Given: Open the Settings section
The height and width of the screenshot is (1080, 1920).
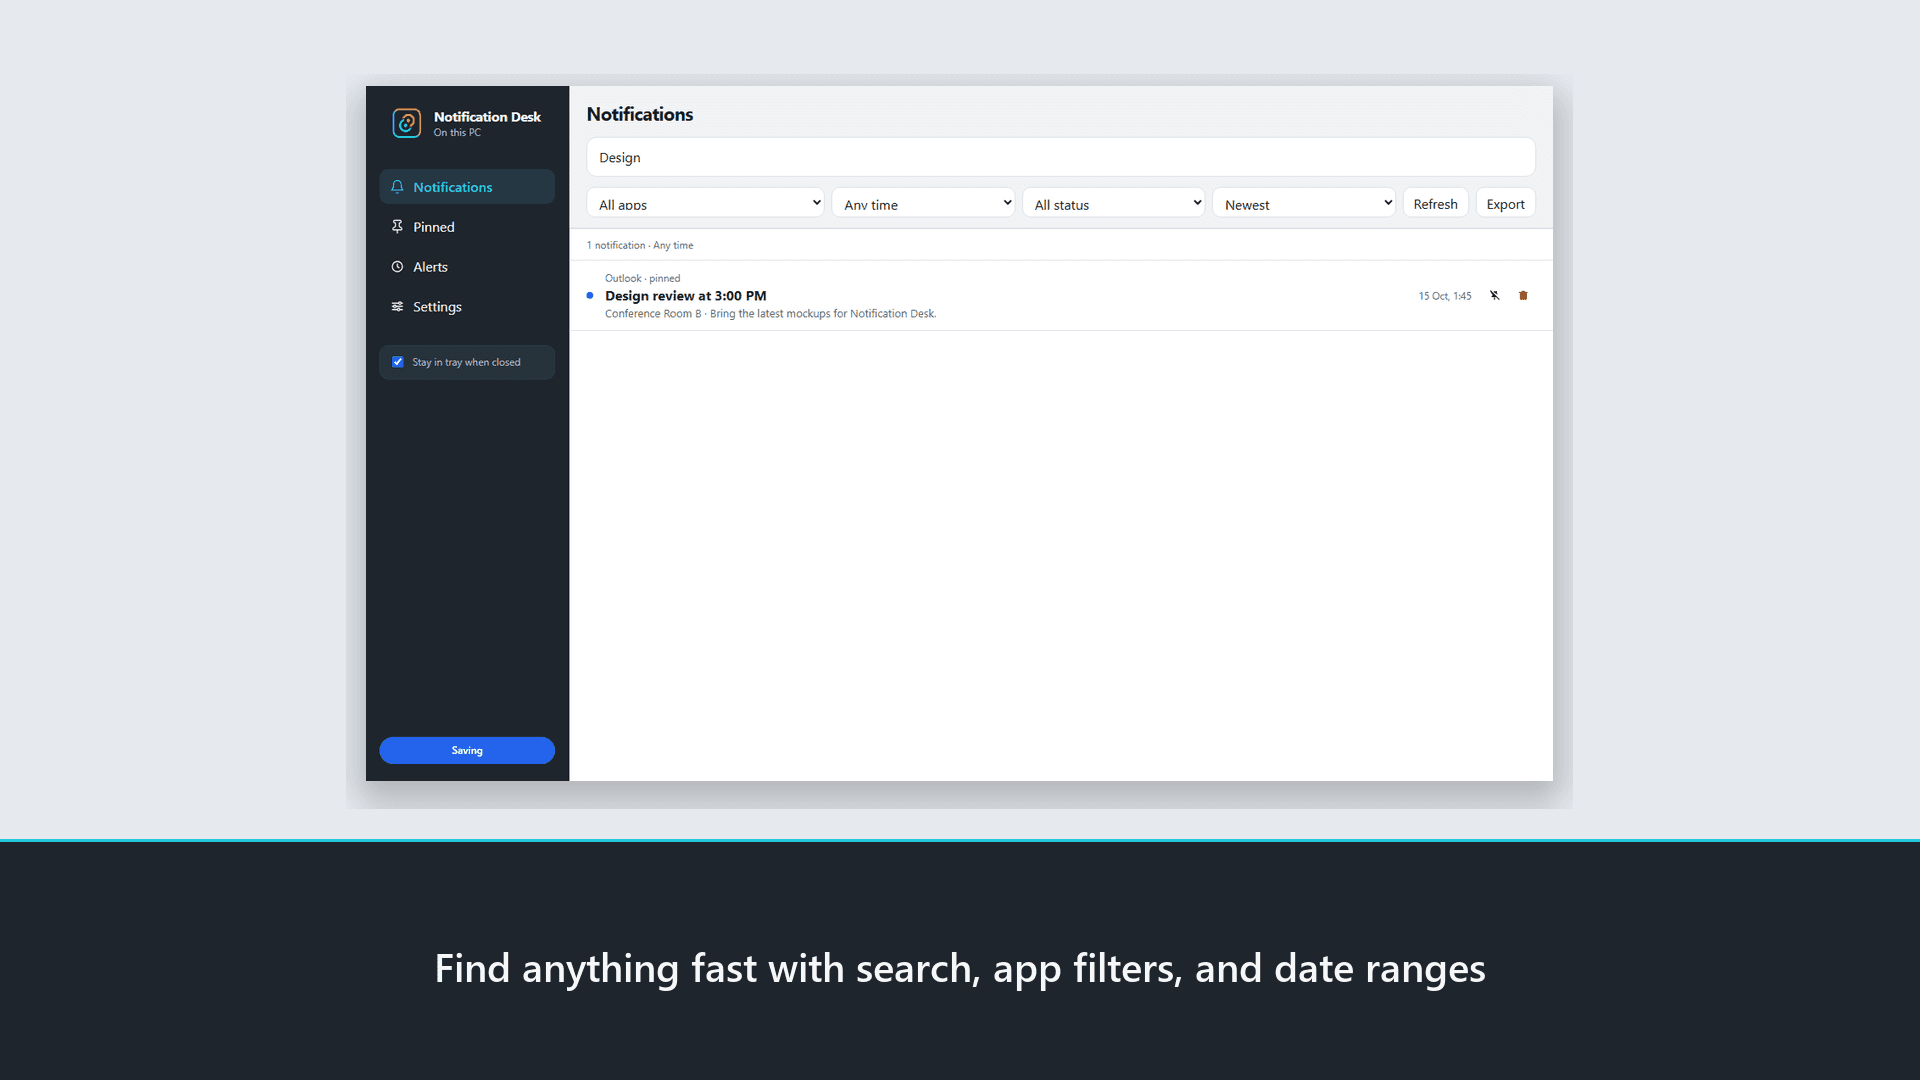Looking at the screenshot, I should click(467, 307).
